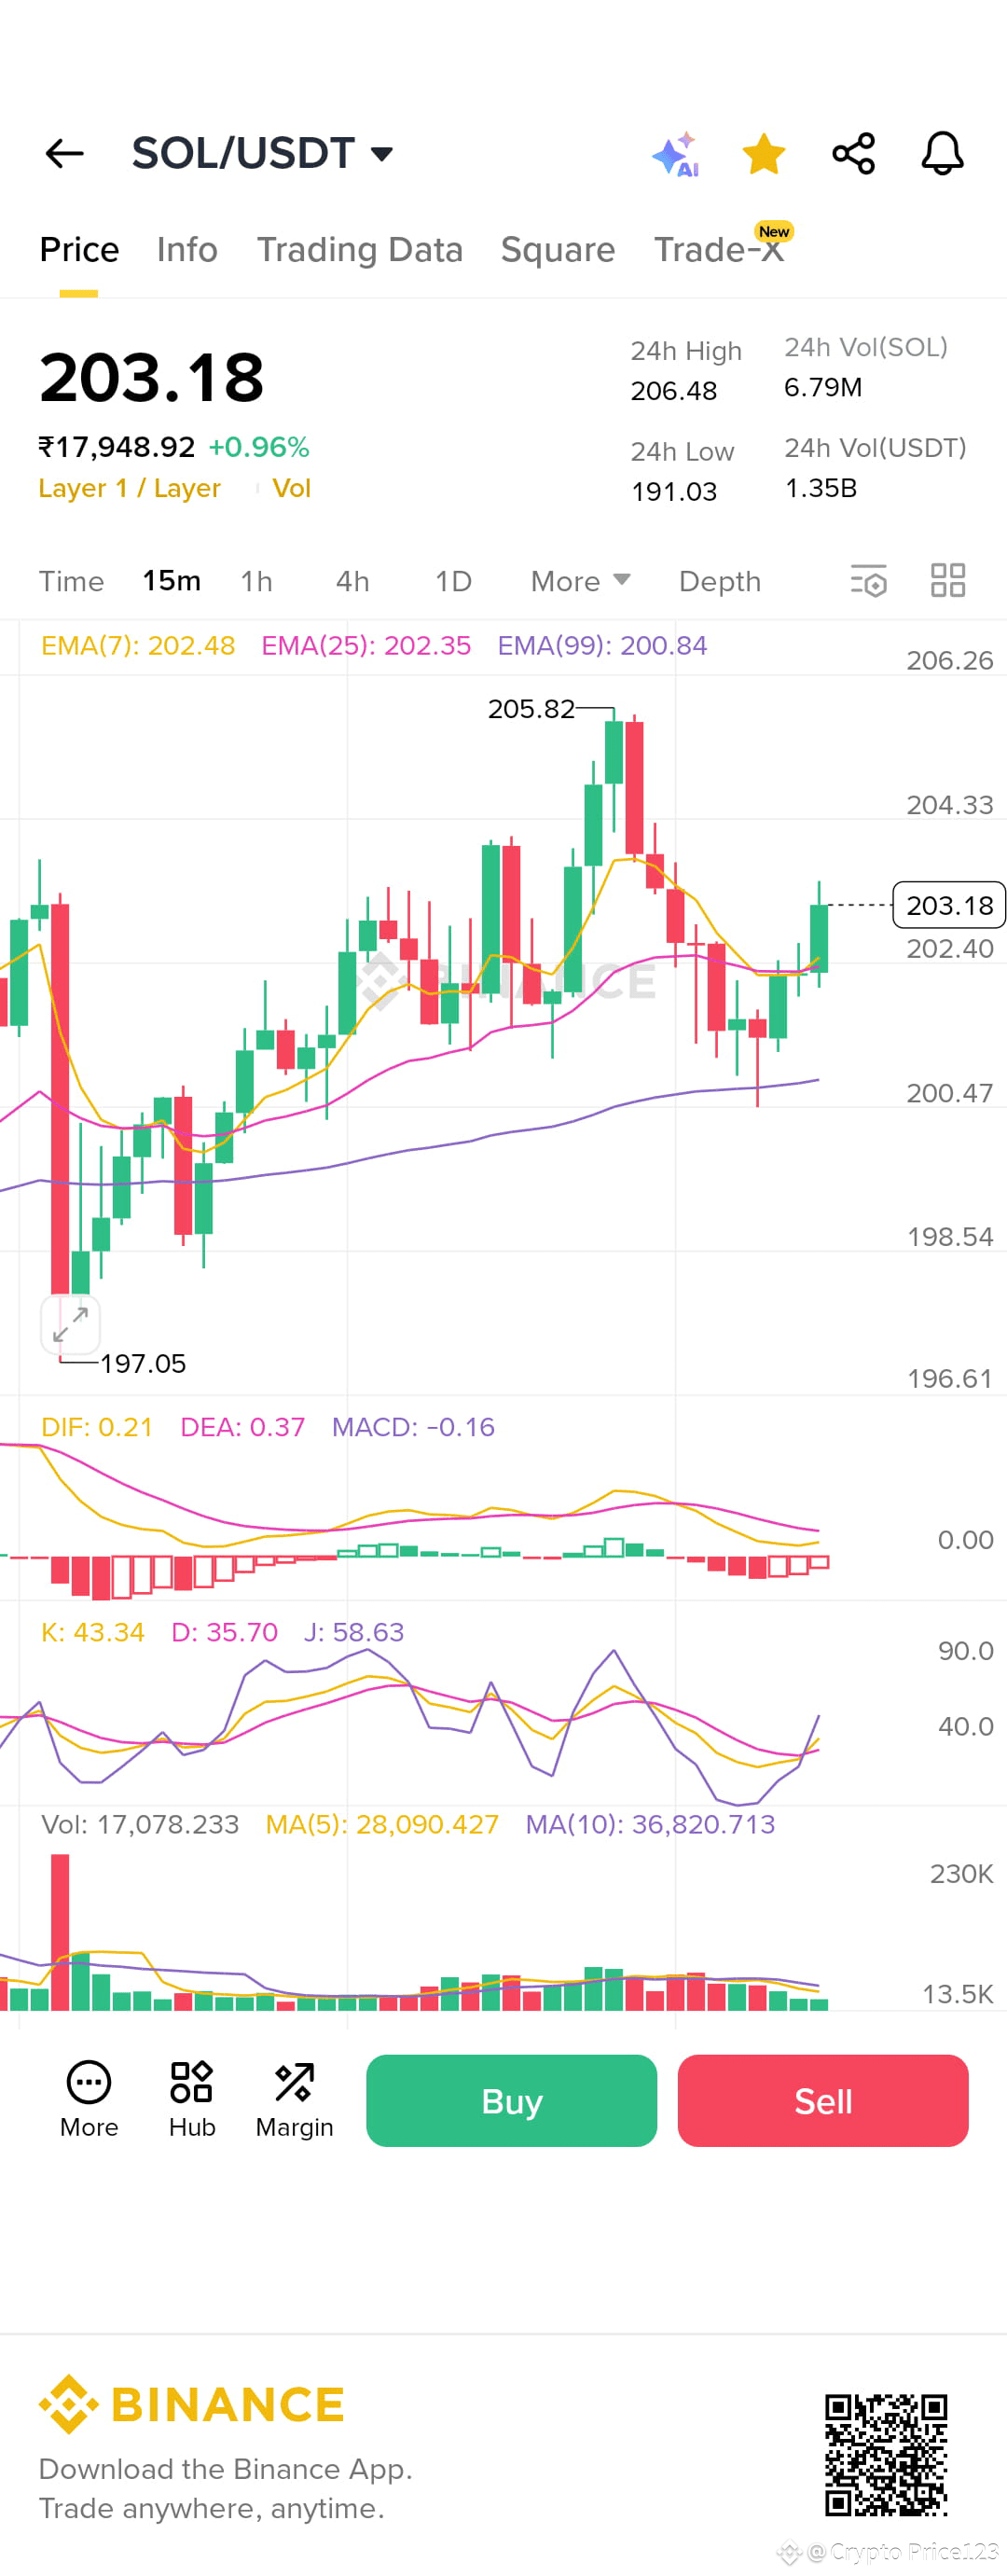Open price alerts bell icon

[942, 154]
